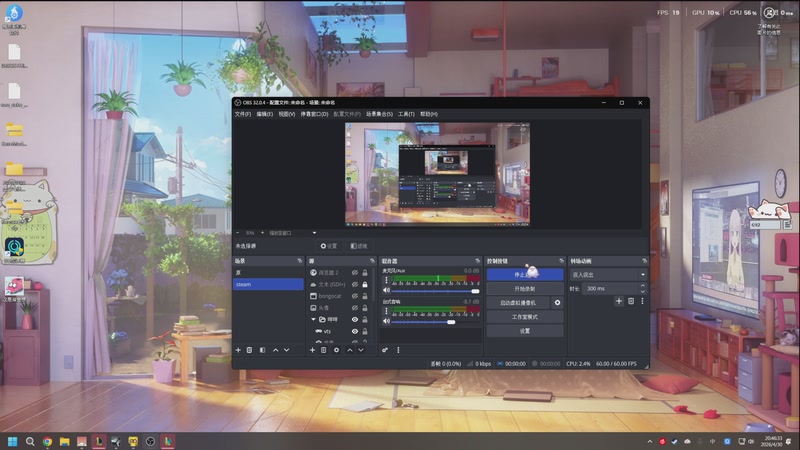Viewport: 800px width, 450px height.
Task: Toggle the lock on 文本 (GDI+) source
Action: coord(365,284)
